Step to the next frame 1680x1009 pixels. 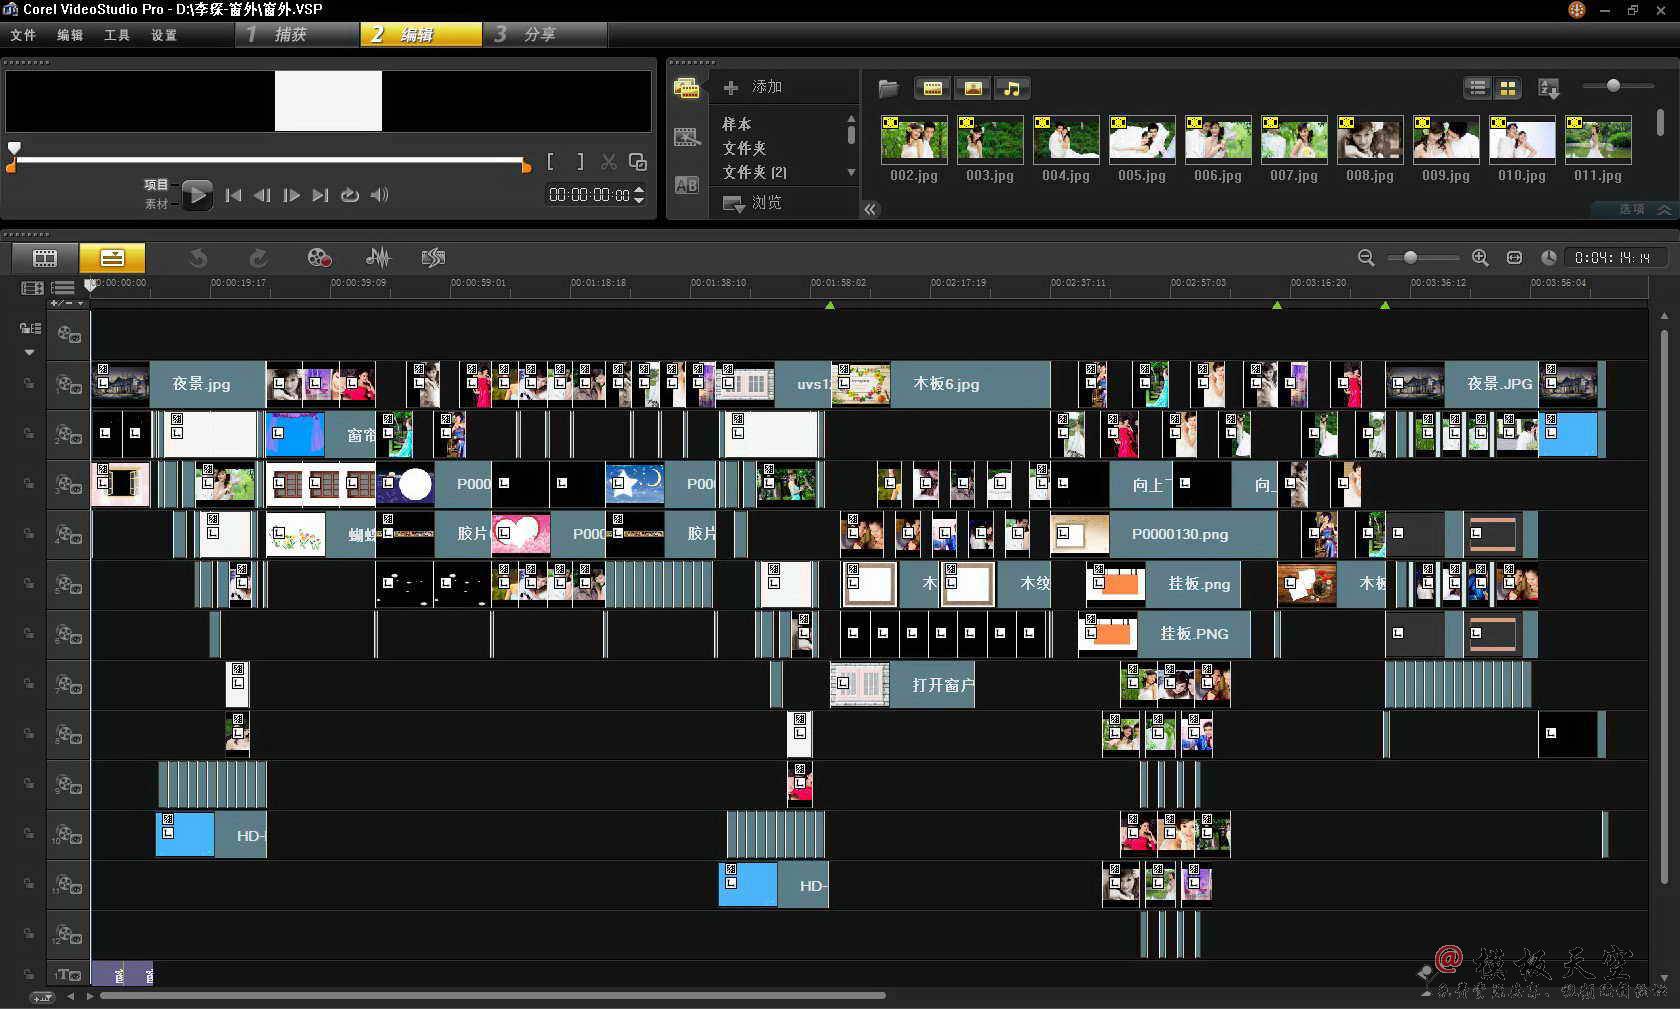click(291, 195)
